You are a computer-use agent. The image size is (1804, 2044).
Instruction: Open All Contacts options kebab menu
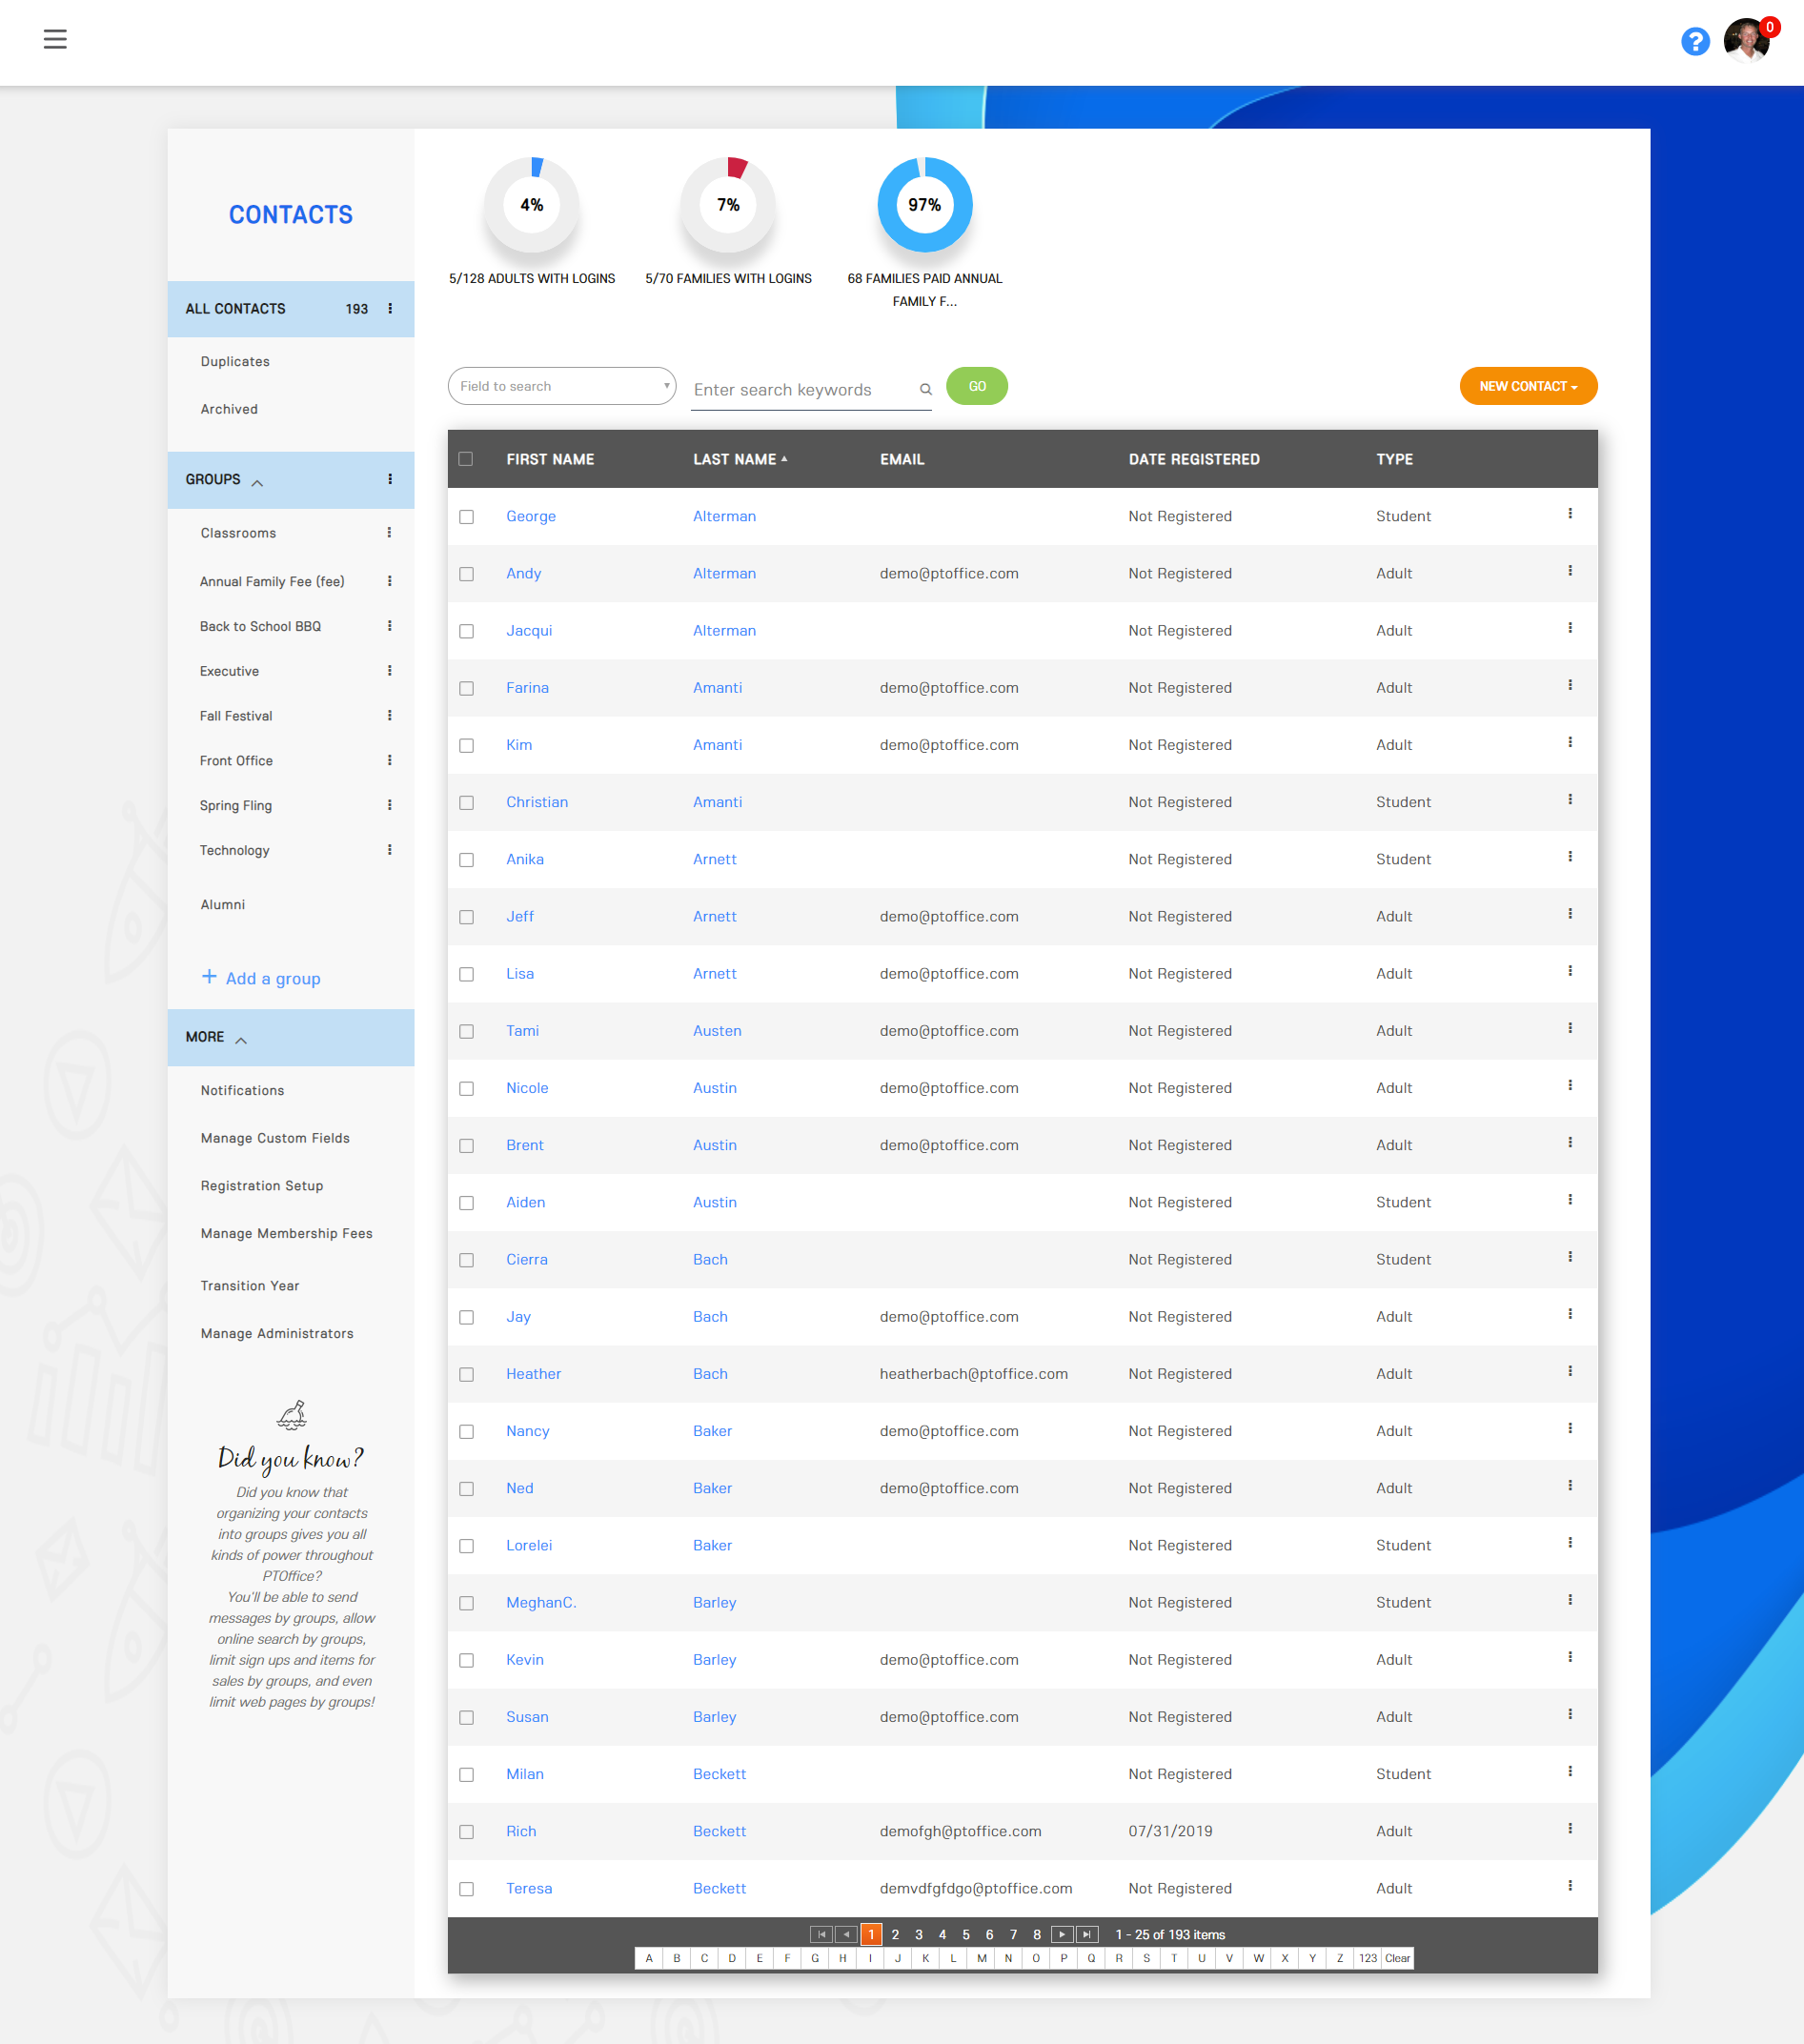pos(390,309)
